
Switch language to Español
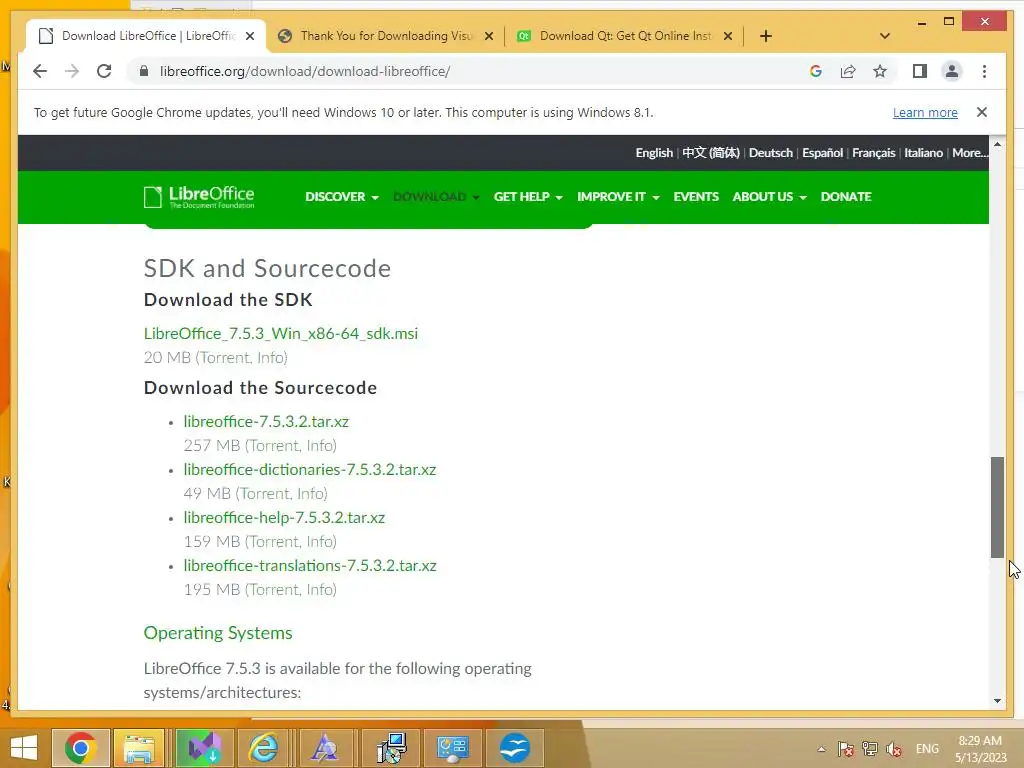click(x=822, y=153)
